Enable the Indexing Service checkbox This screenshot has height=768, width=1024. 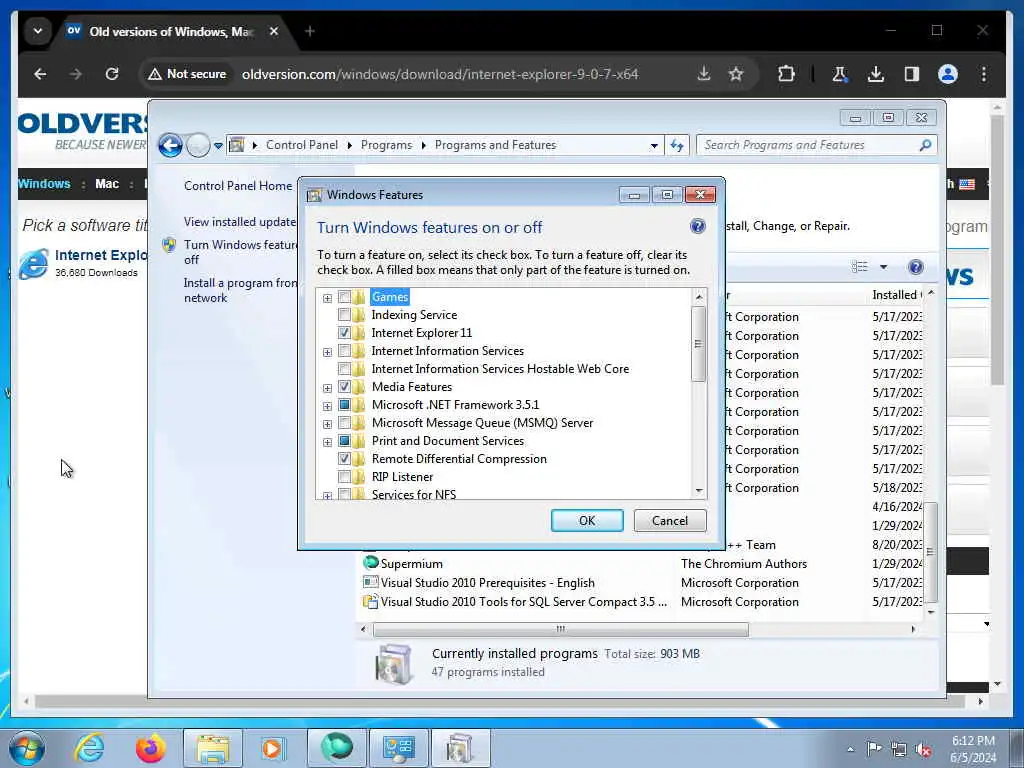(x=344, y=315)
